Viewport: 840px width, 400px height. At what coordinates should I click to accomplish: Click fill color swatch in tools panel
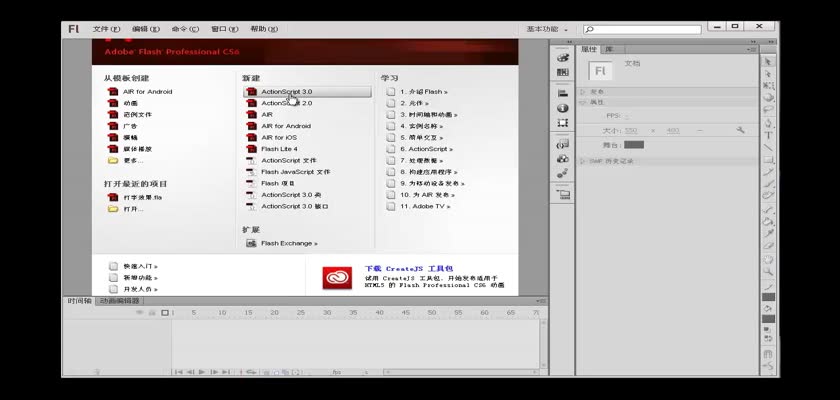(768, 319)
